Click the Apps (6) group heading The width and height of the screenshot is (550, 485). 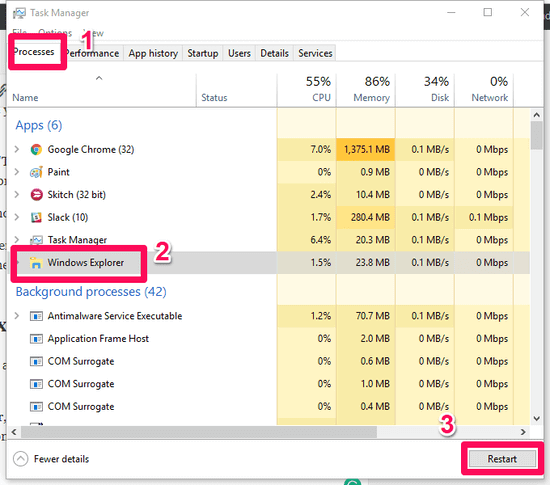point(39,126)
